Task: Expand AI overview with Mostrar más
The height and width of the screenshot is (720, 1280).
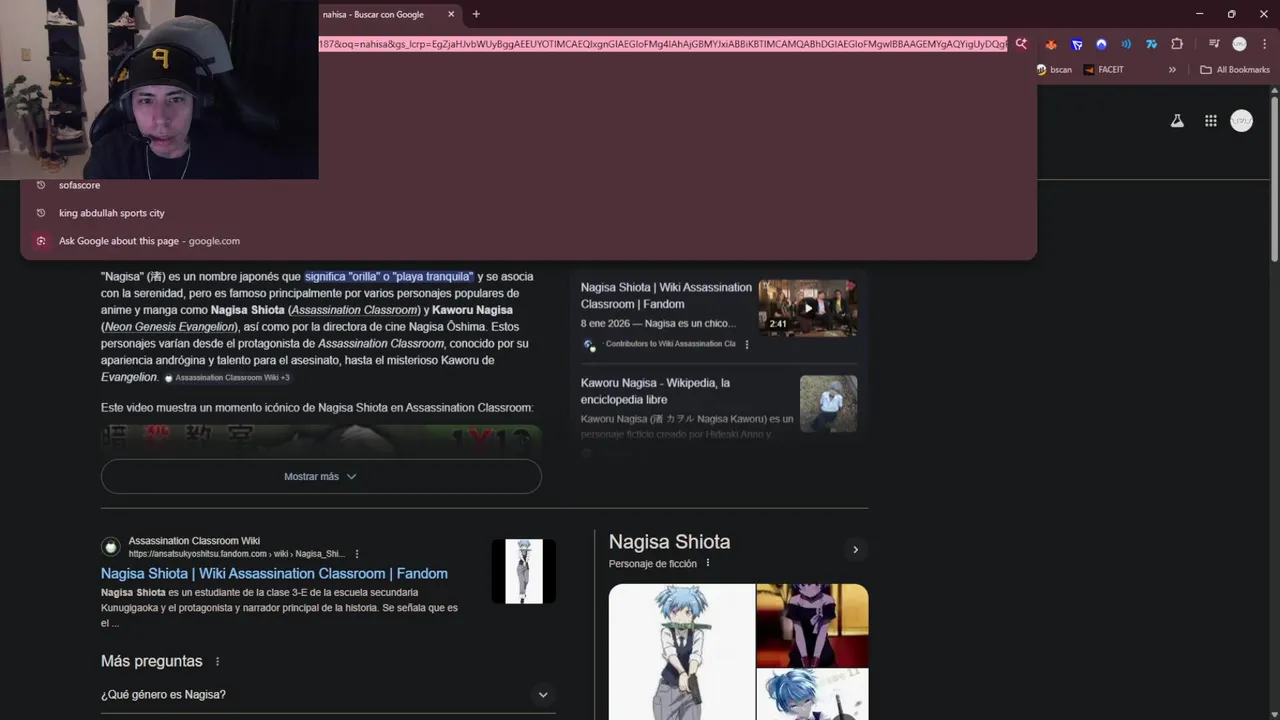Action: (x=321, y=476)
